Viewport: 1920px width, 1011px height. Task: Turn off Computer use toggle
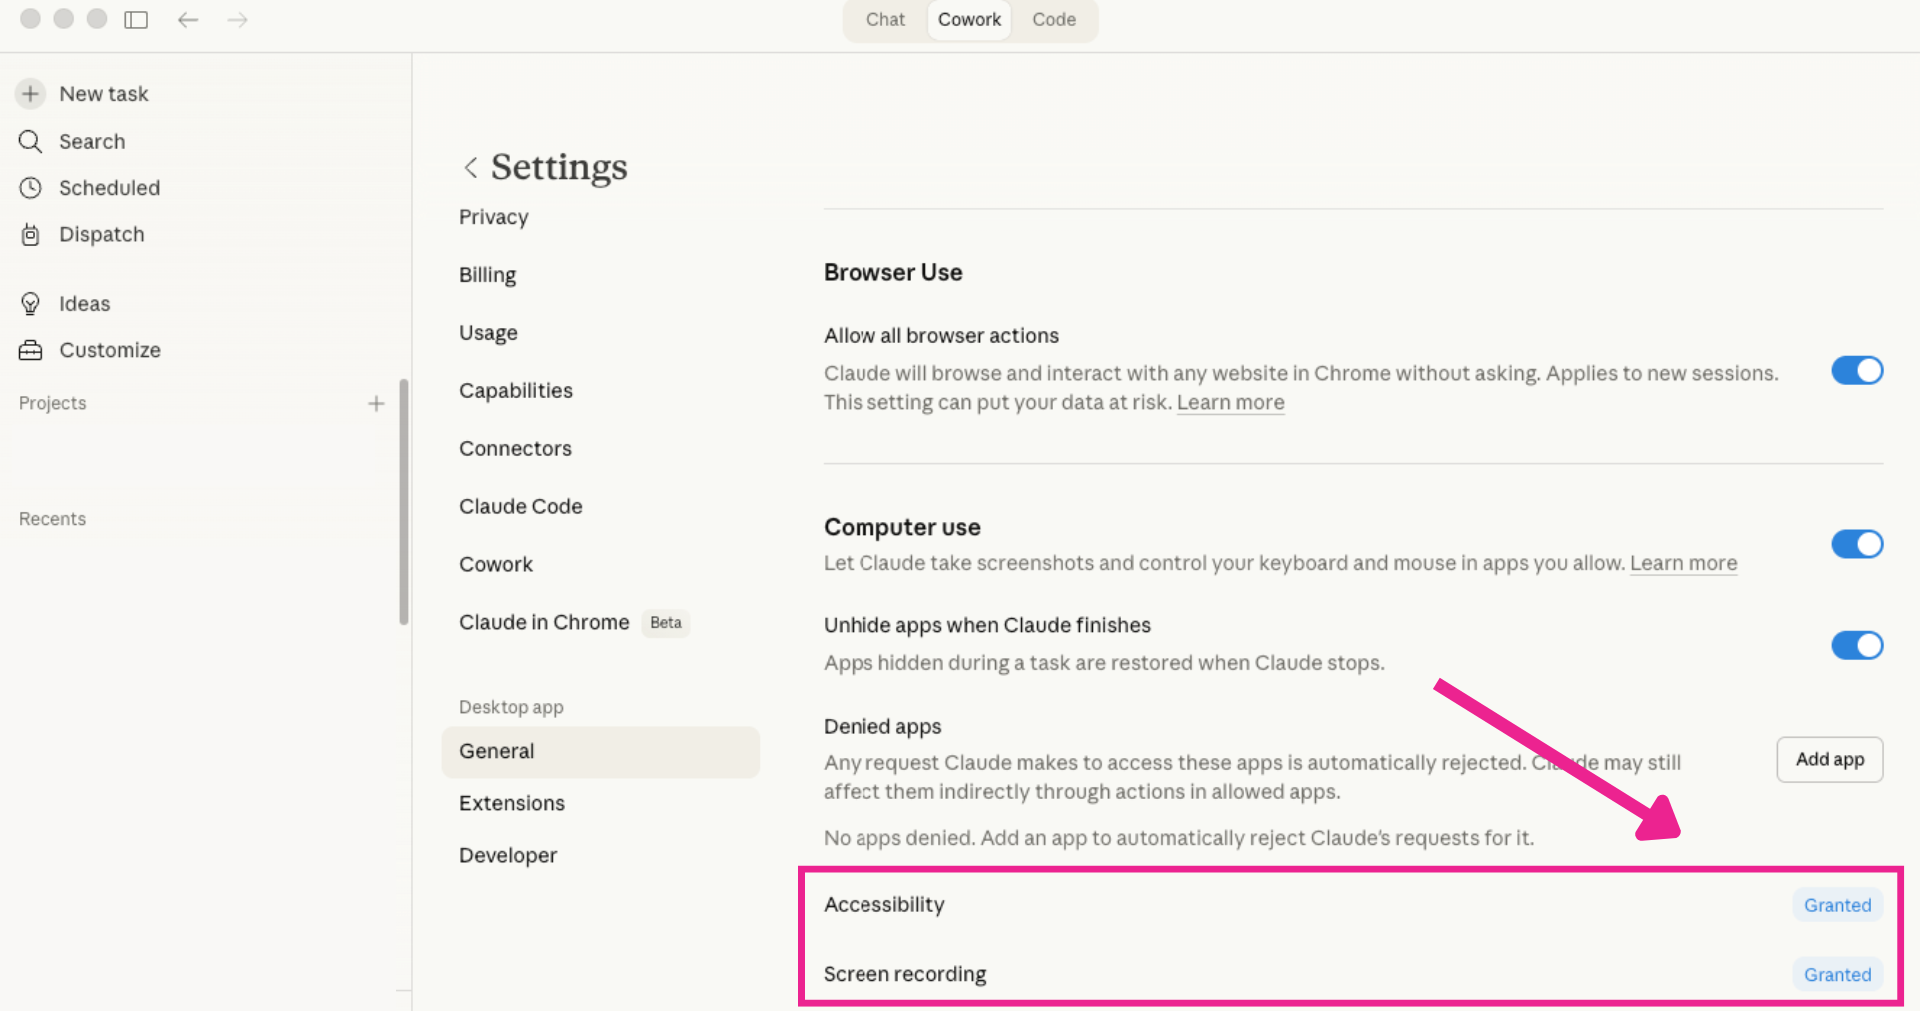click(x=1856, y=544)
